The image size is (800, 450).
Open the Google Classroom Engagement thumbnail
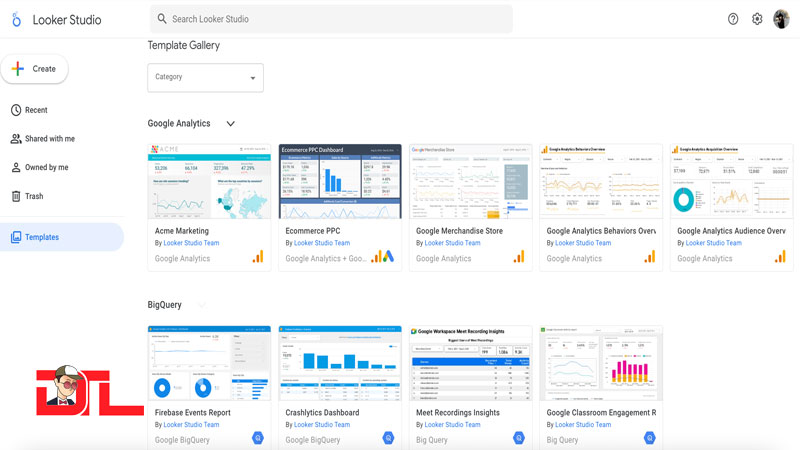point(601,363)
